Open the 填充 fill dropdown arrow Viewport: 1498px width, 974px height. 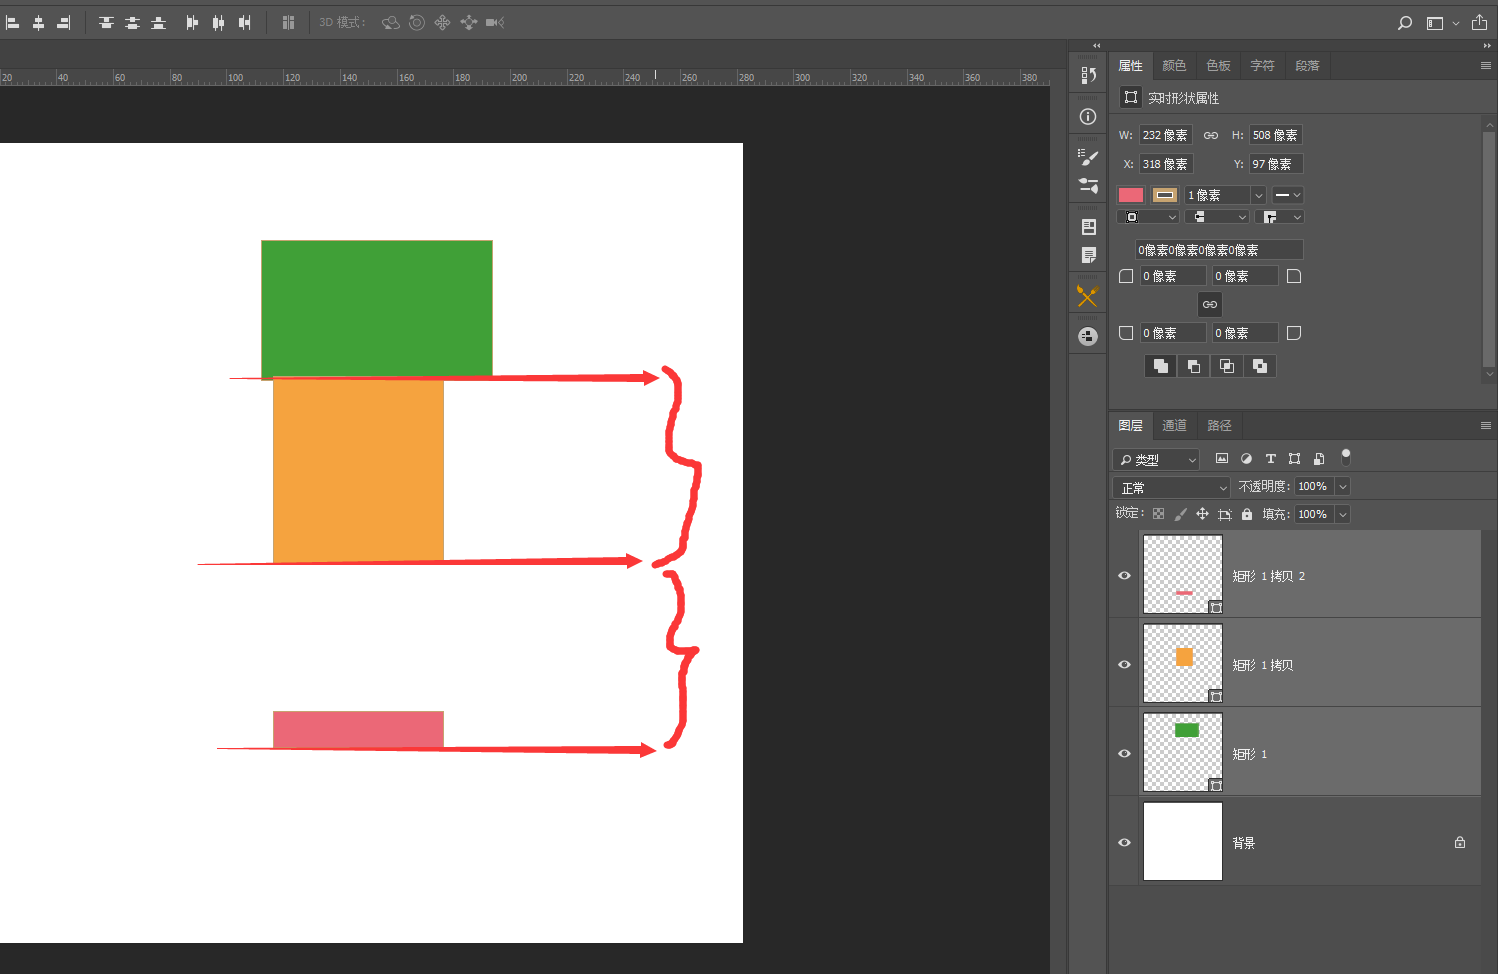tap(1343, 514)
